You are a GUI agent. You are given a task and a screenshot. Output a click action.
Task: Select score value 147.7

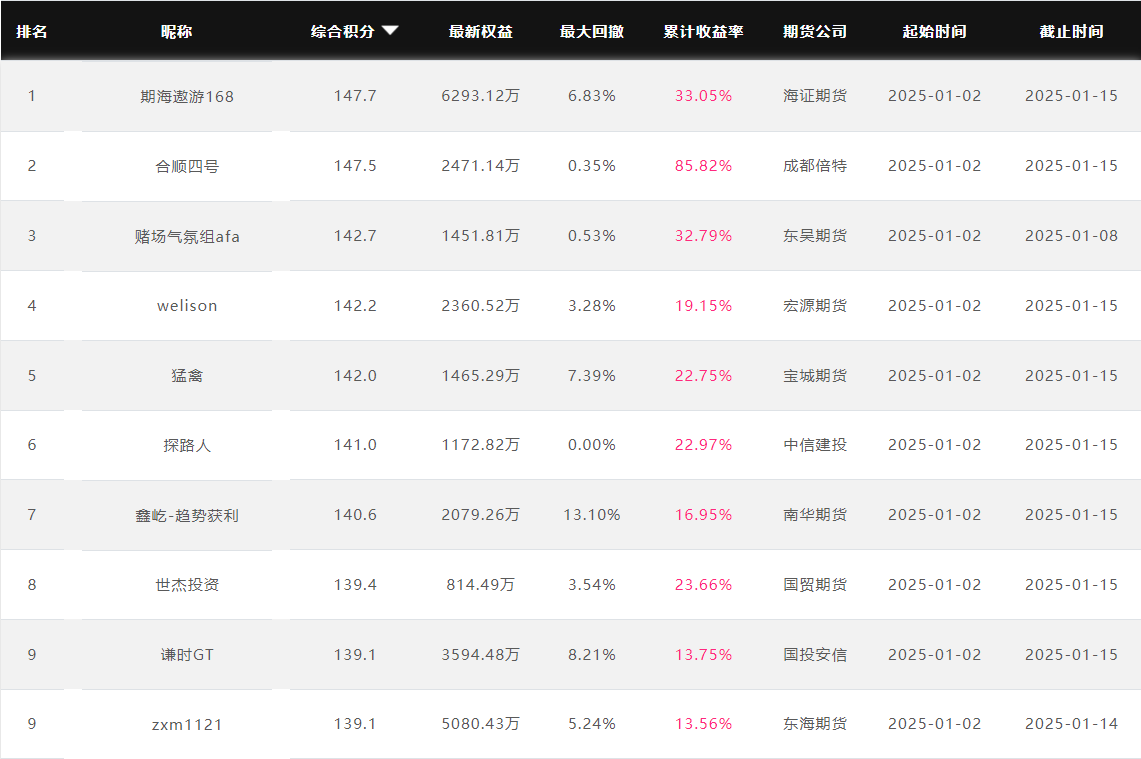(x=355, y=96)
